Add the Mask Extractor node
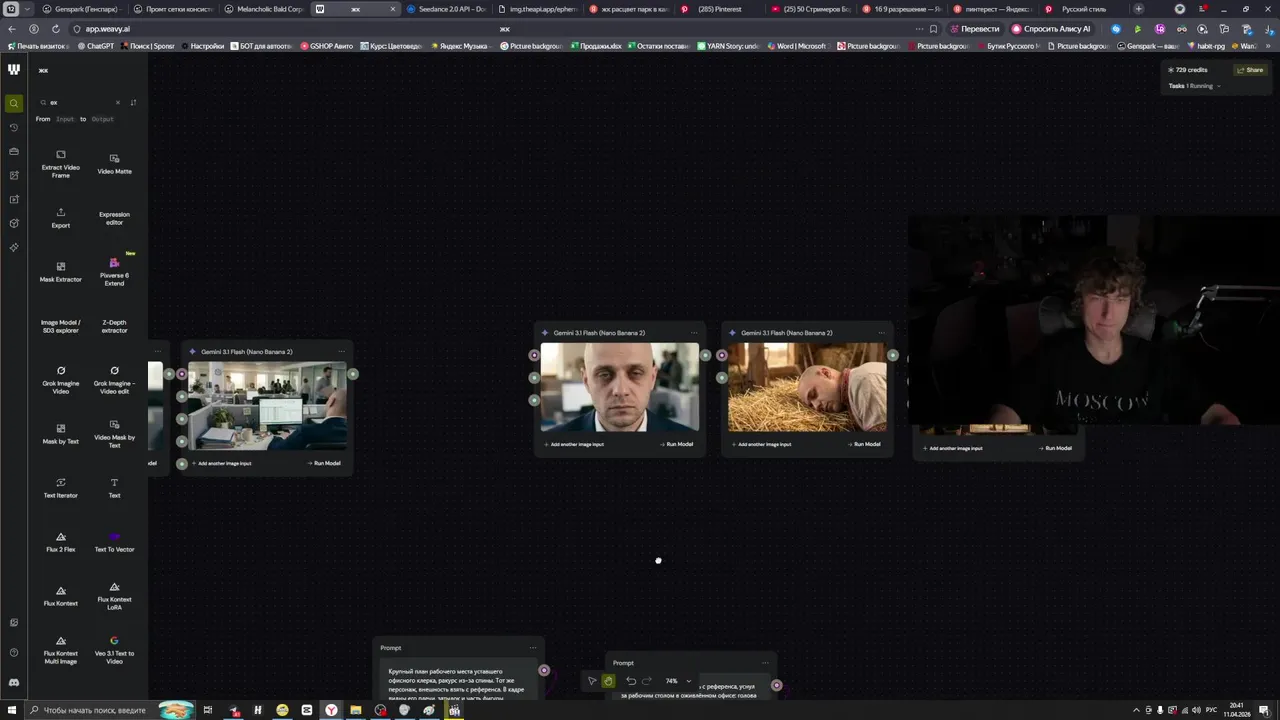Viewport: 1280px width, 720px height. (61, 272)
